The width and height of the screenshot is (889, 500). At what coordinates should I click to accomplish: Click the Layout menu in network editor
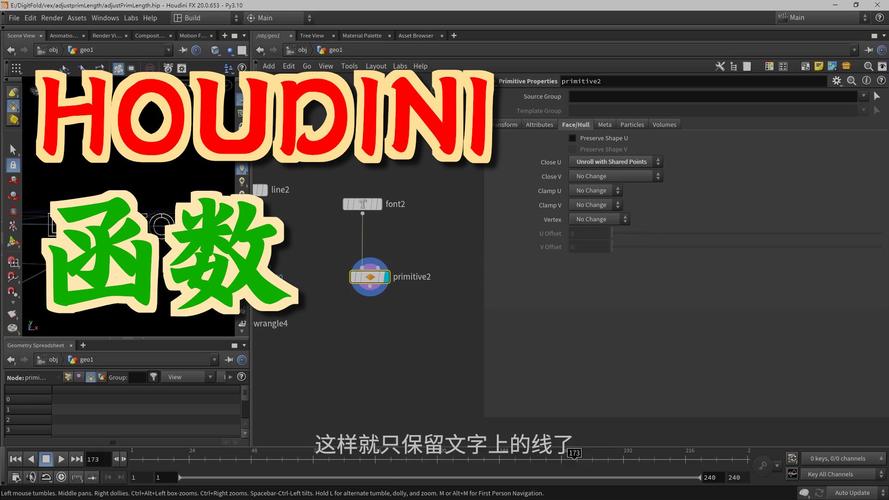click(x=375, y=66)
